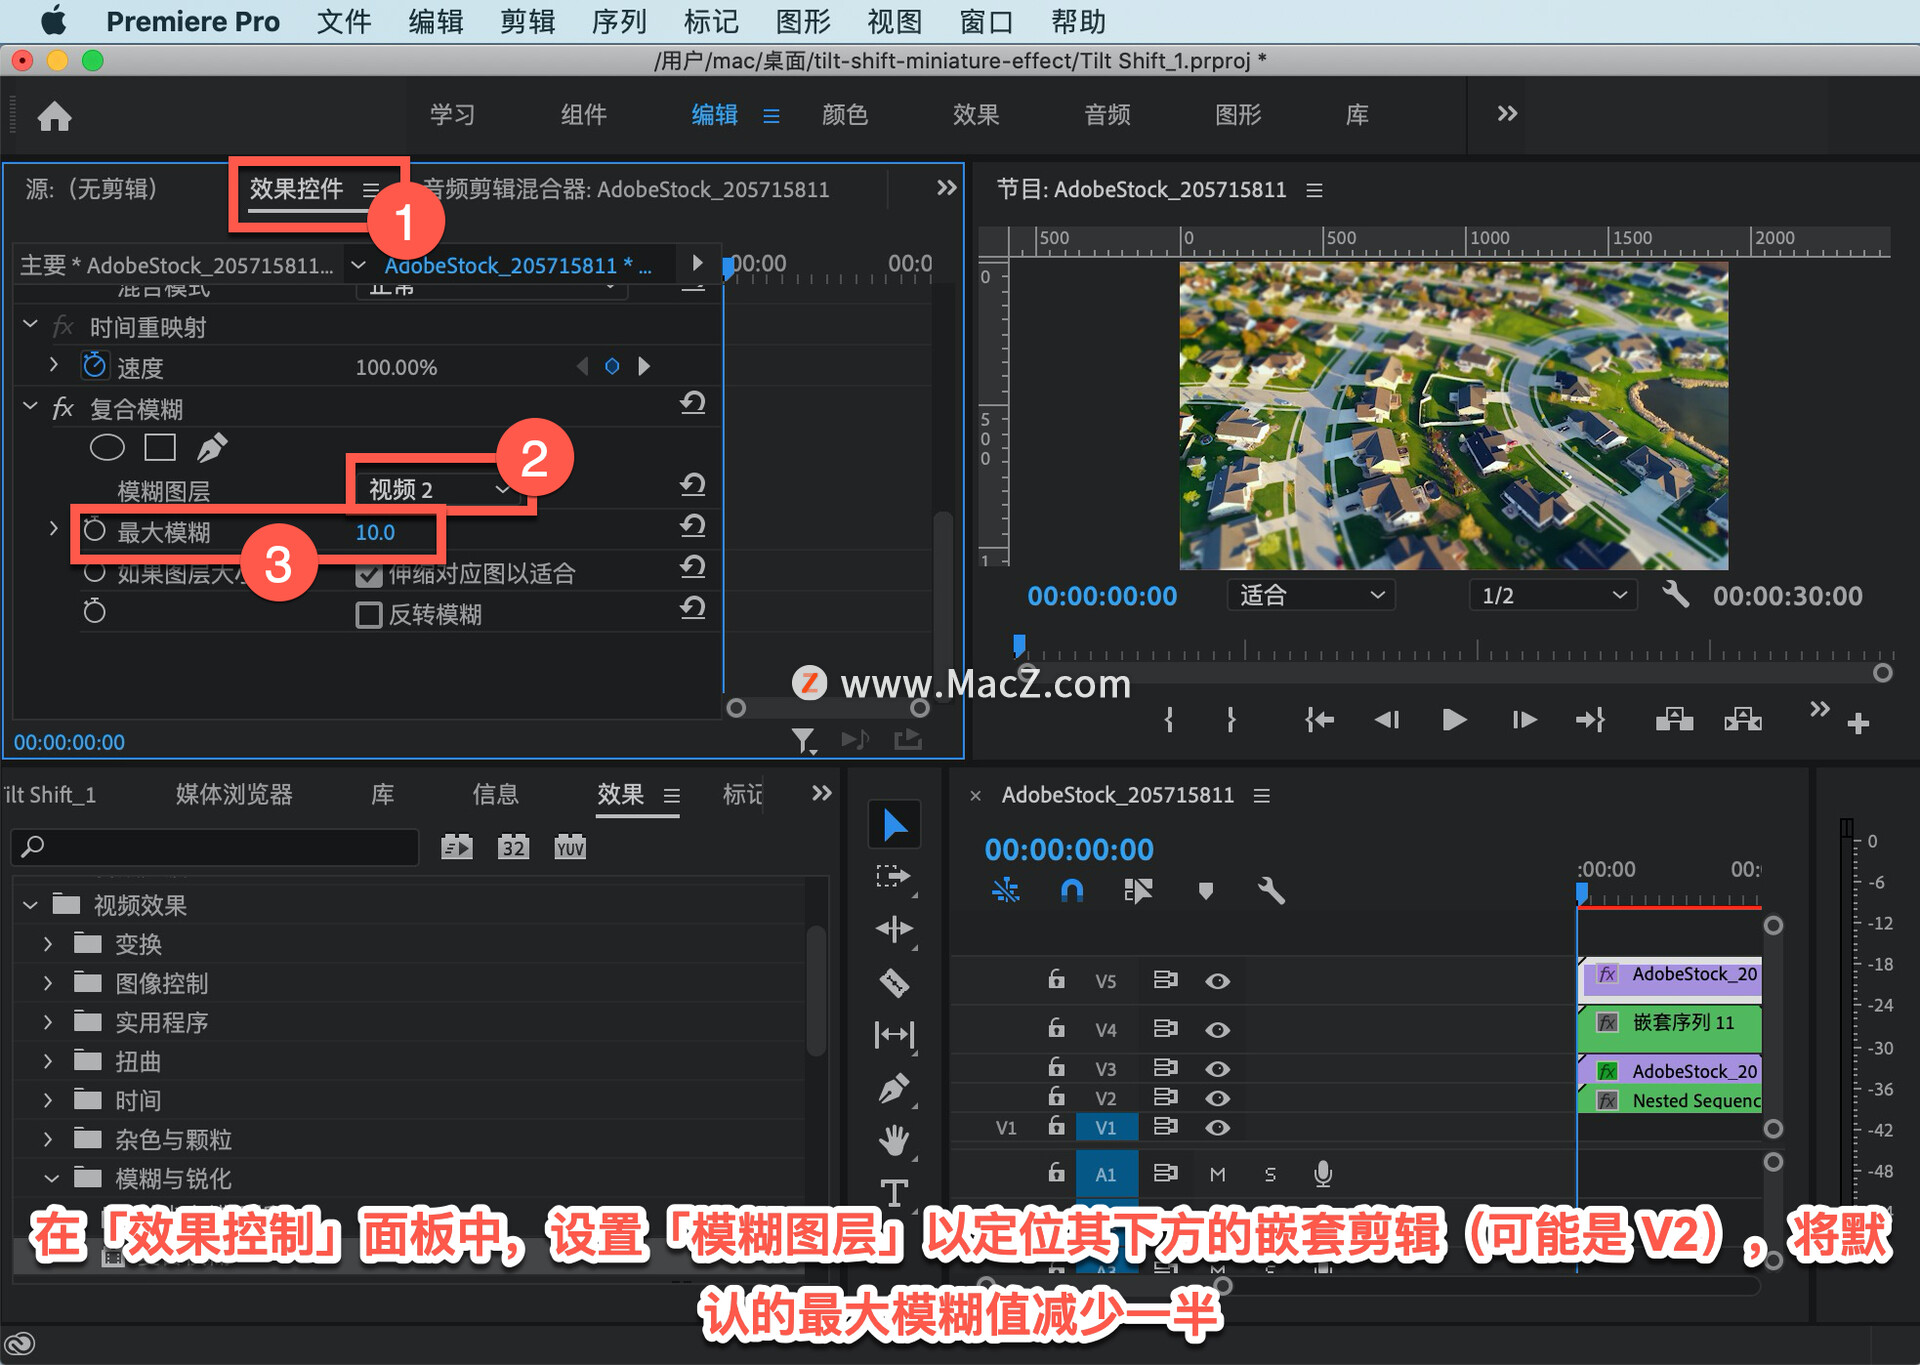Select the Ripple Edit tool
This screenshot has width=1920, height=1365.
pos(893,929)
